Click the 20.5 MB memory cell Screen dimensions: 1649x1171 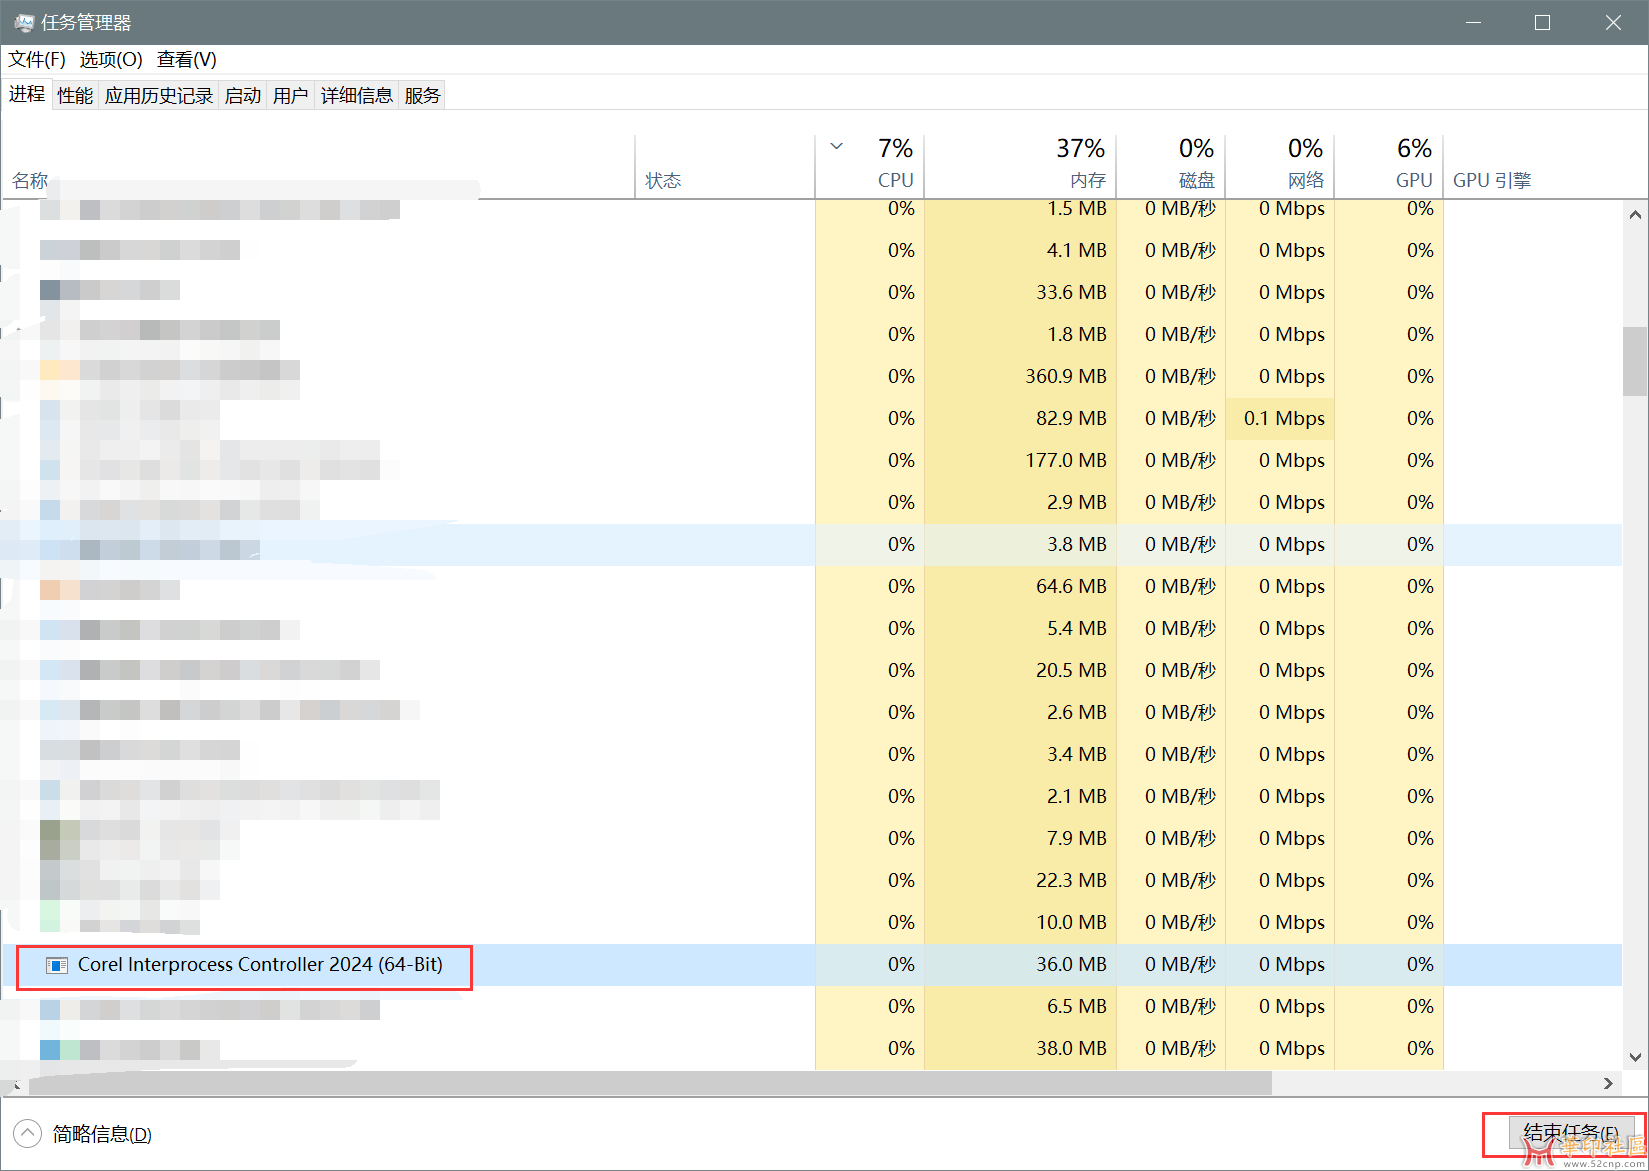click(x=1020, y=671)
